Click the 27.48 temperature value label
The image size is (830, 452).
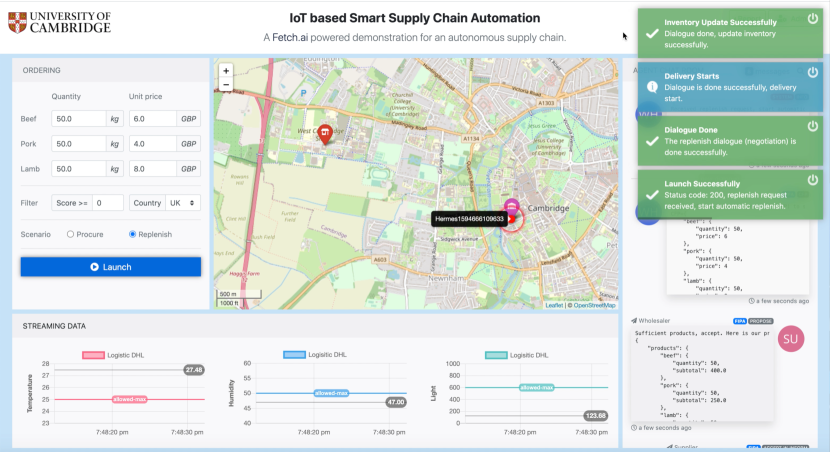click(x=194, y=370)
